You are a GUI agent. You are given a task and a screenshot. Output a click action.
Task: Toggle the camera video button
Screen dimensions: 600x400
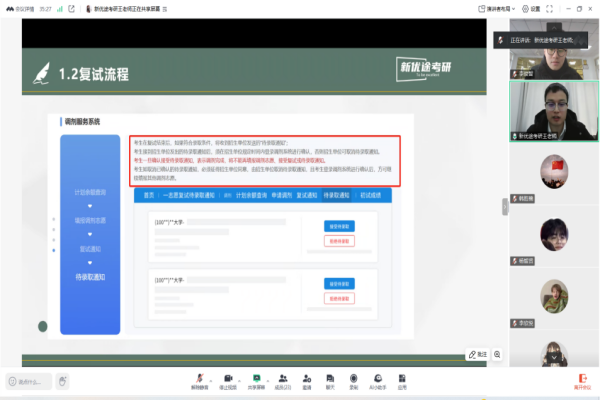[228, 379]
